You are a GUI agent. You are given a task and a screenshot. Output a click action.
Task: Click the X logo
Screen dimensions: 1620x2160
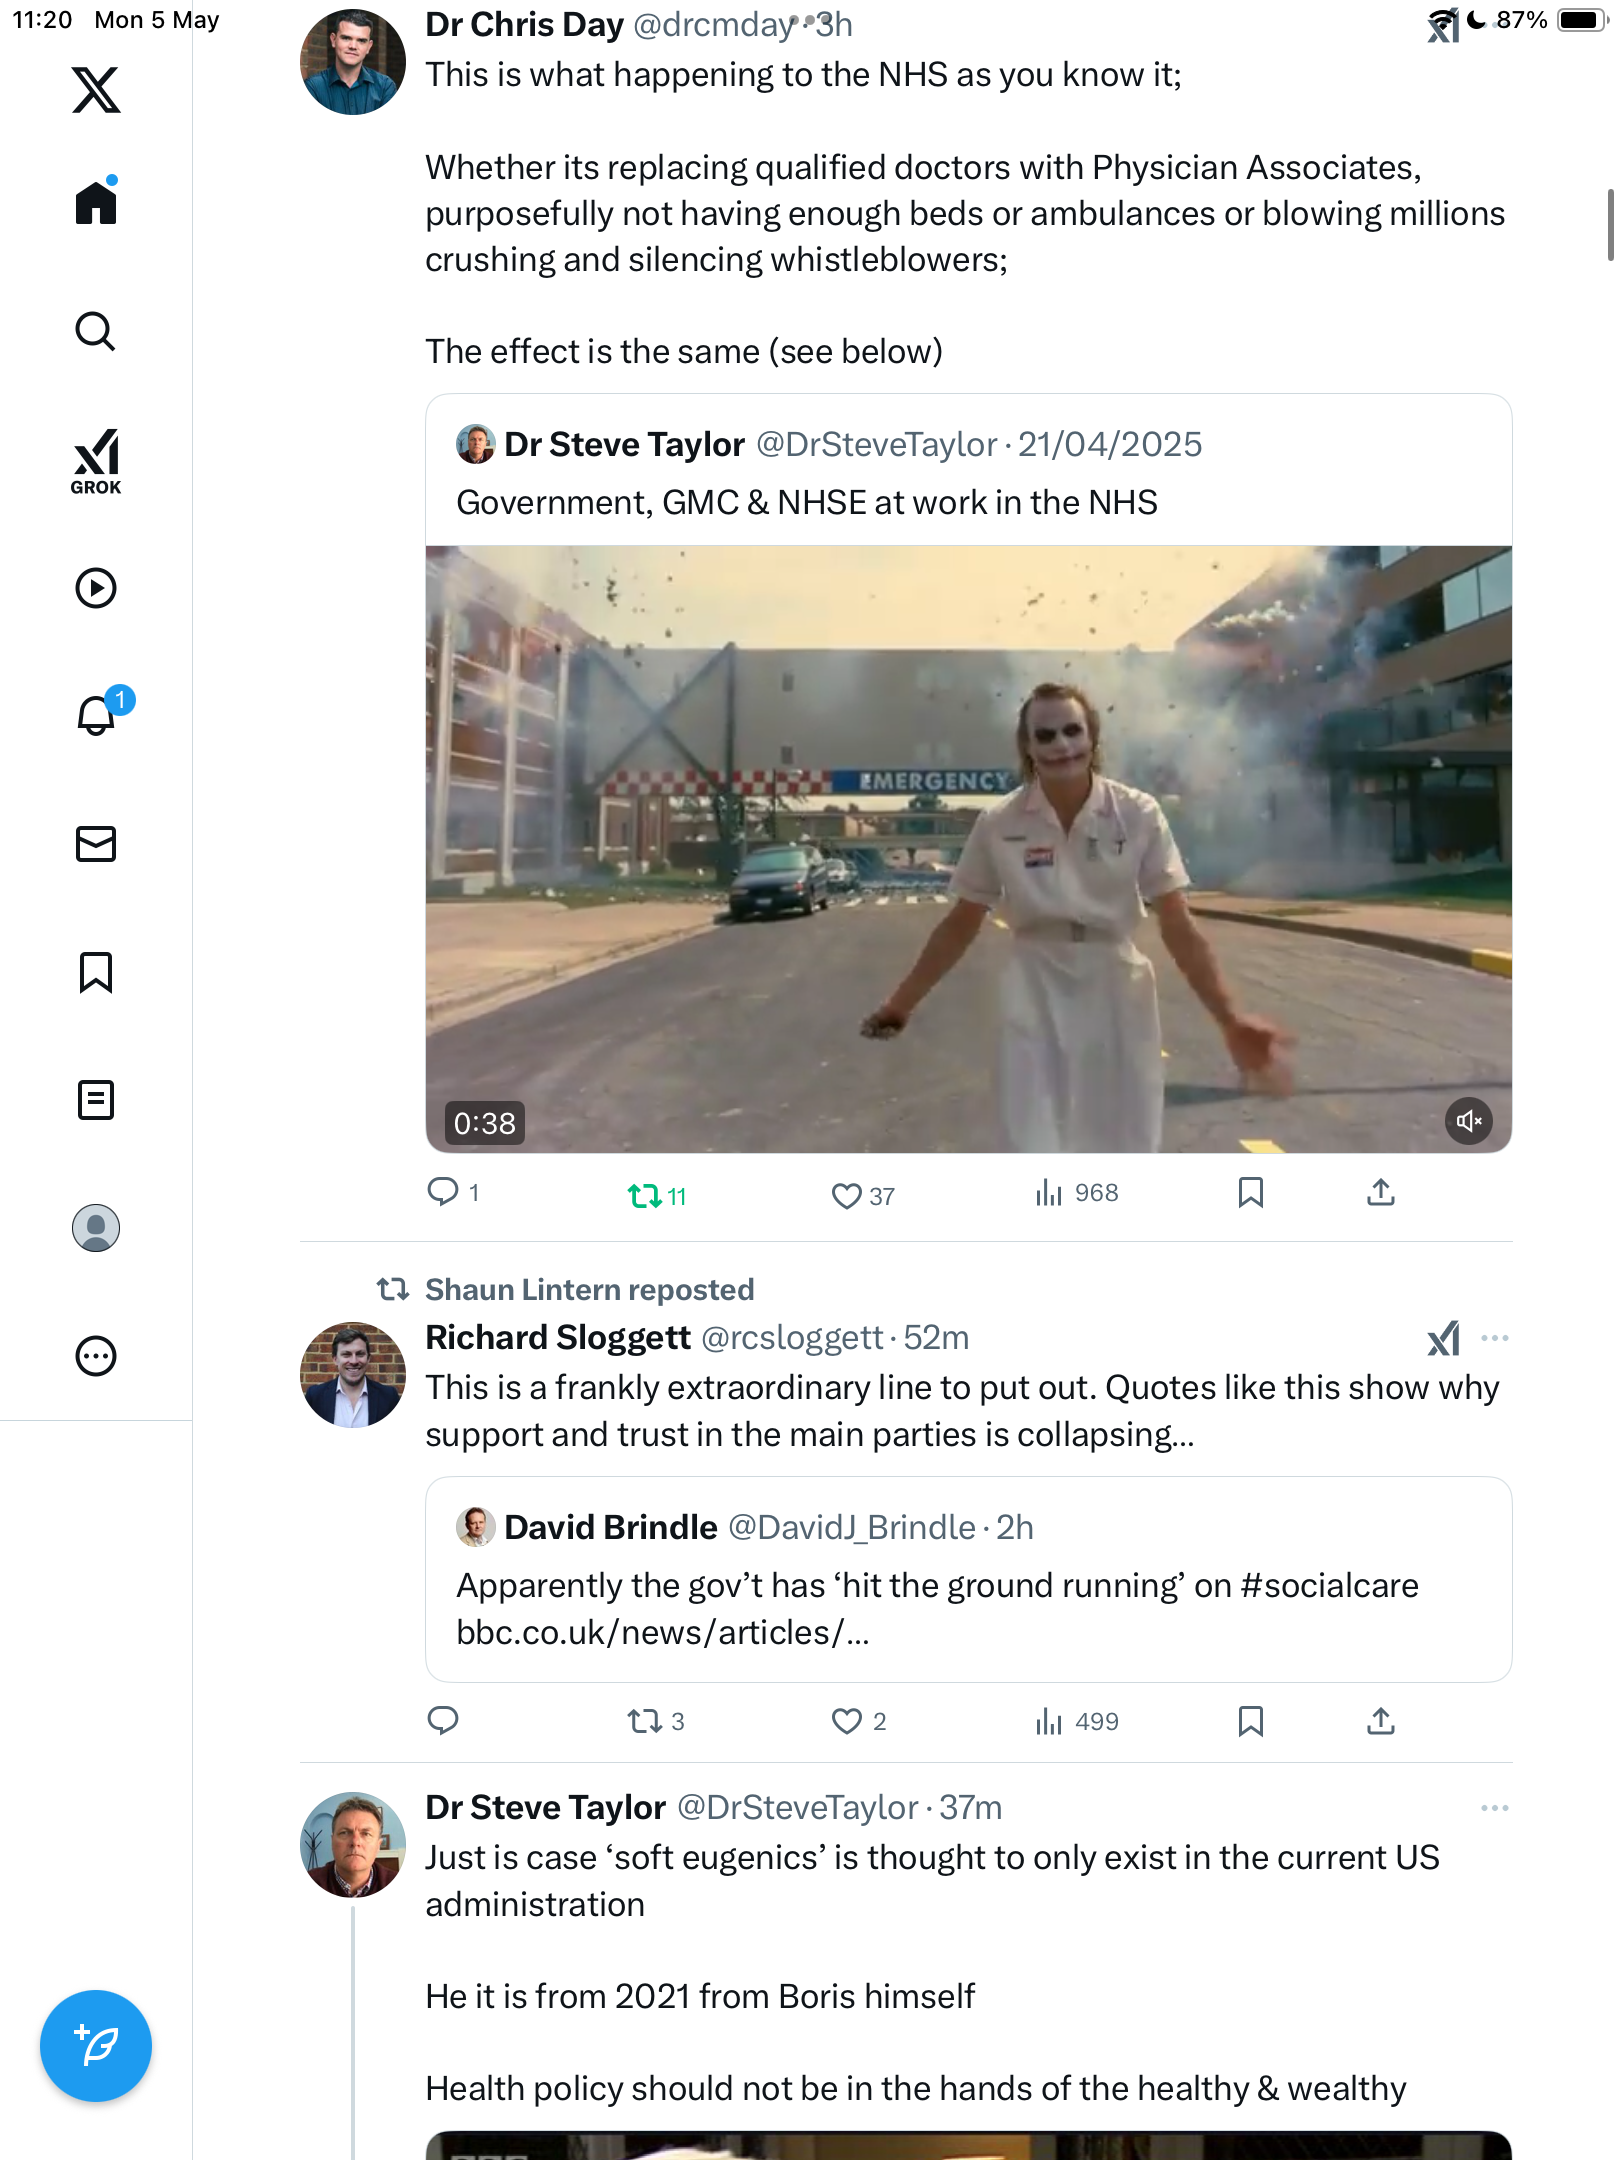[x=96, y=90]
